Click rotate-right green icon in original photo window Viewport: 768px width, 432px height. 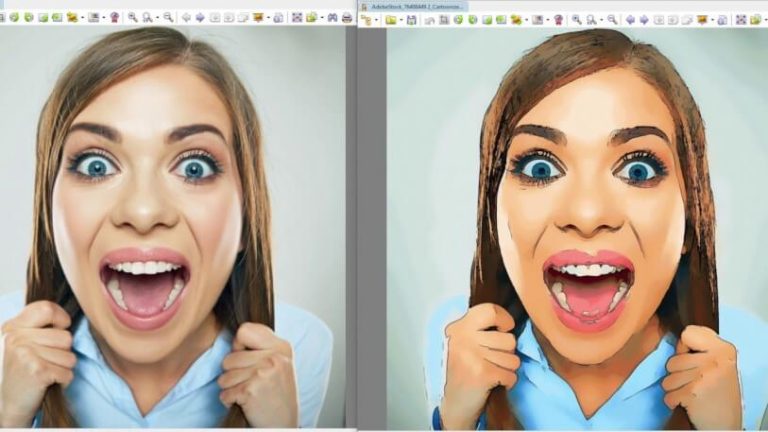tap(29, 17)
